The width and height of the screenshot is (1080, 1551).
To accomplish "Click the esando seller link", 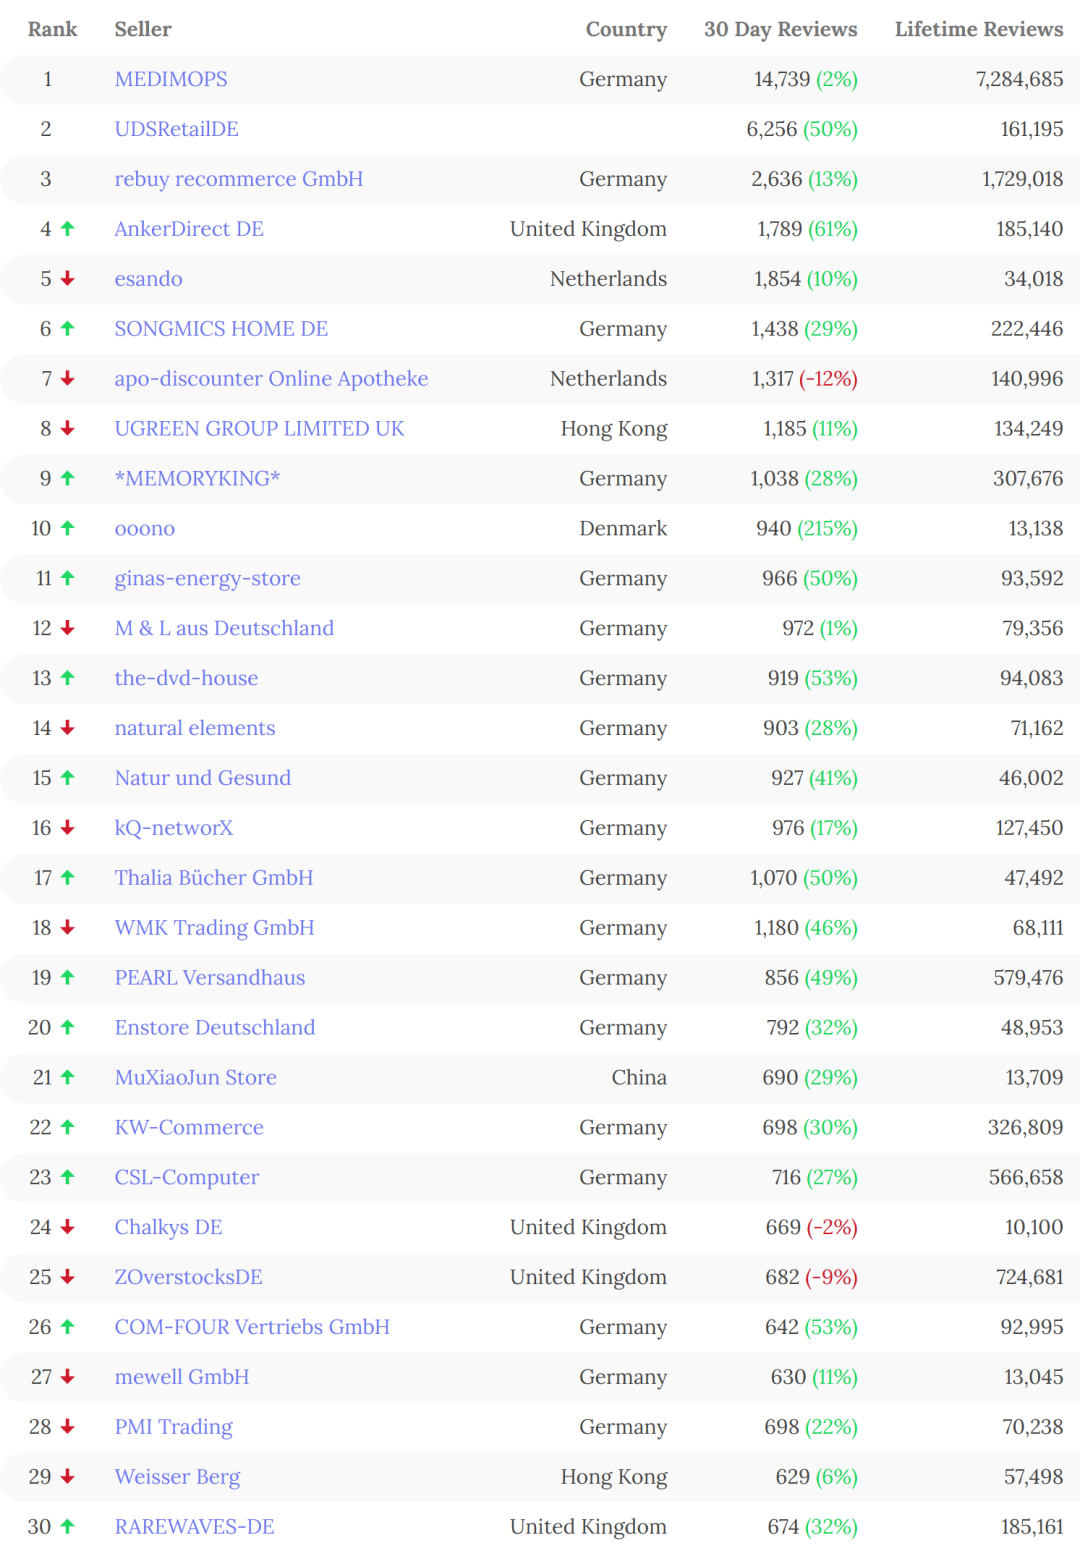I will pos(149,279).
